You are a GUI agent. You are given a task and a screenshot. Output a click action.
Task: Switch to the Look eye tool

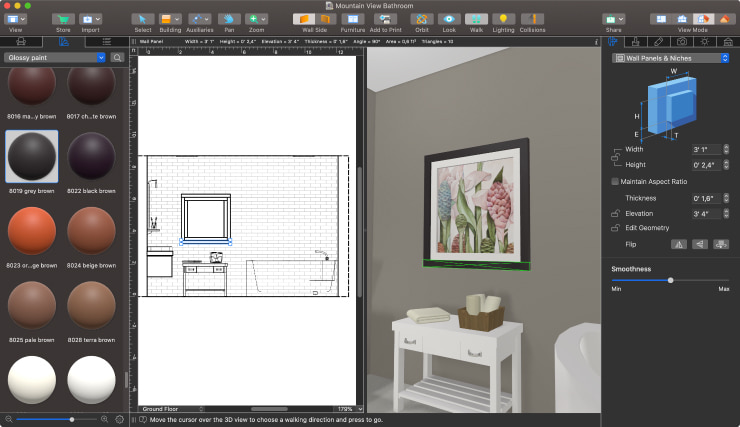449,19
